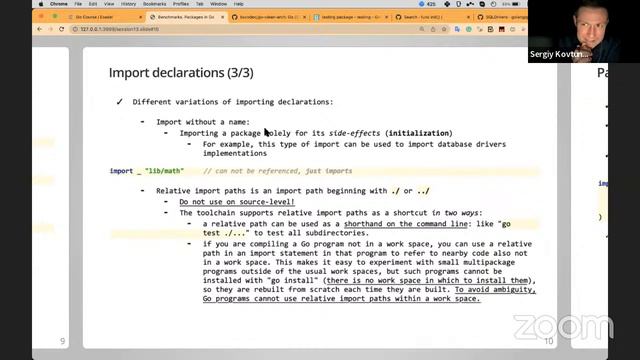Click 'shorthand on the command line' underlined text

(x=405, y=224)
